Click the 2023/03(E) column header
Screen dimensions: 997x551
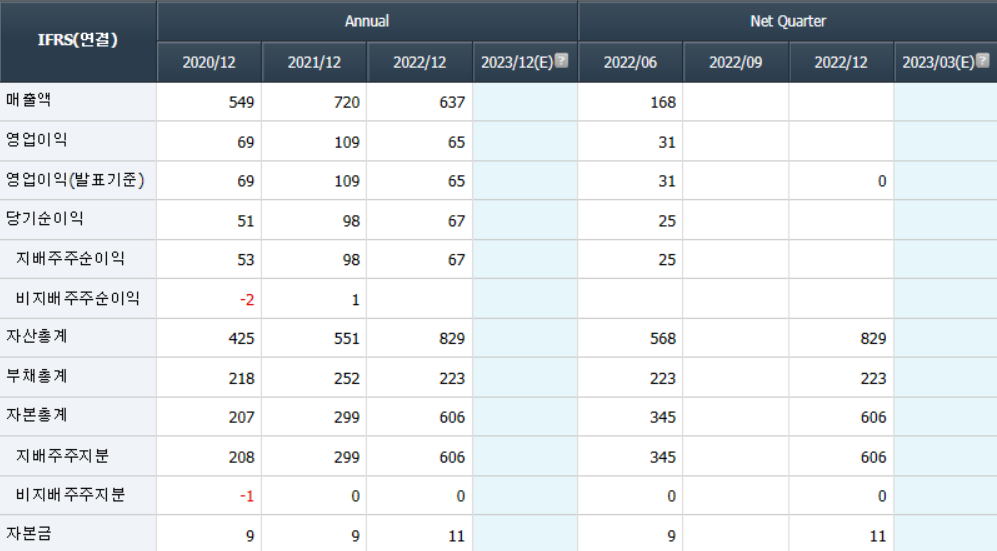coord(945,62)
